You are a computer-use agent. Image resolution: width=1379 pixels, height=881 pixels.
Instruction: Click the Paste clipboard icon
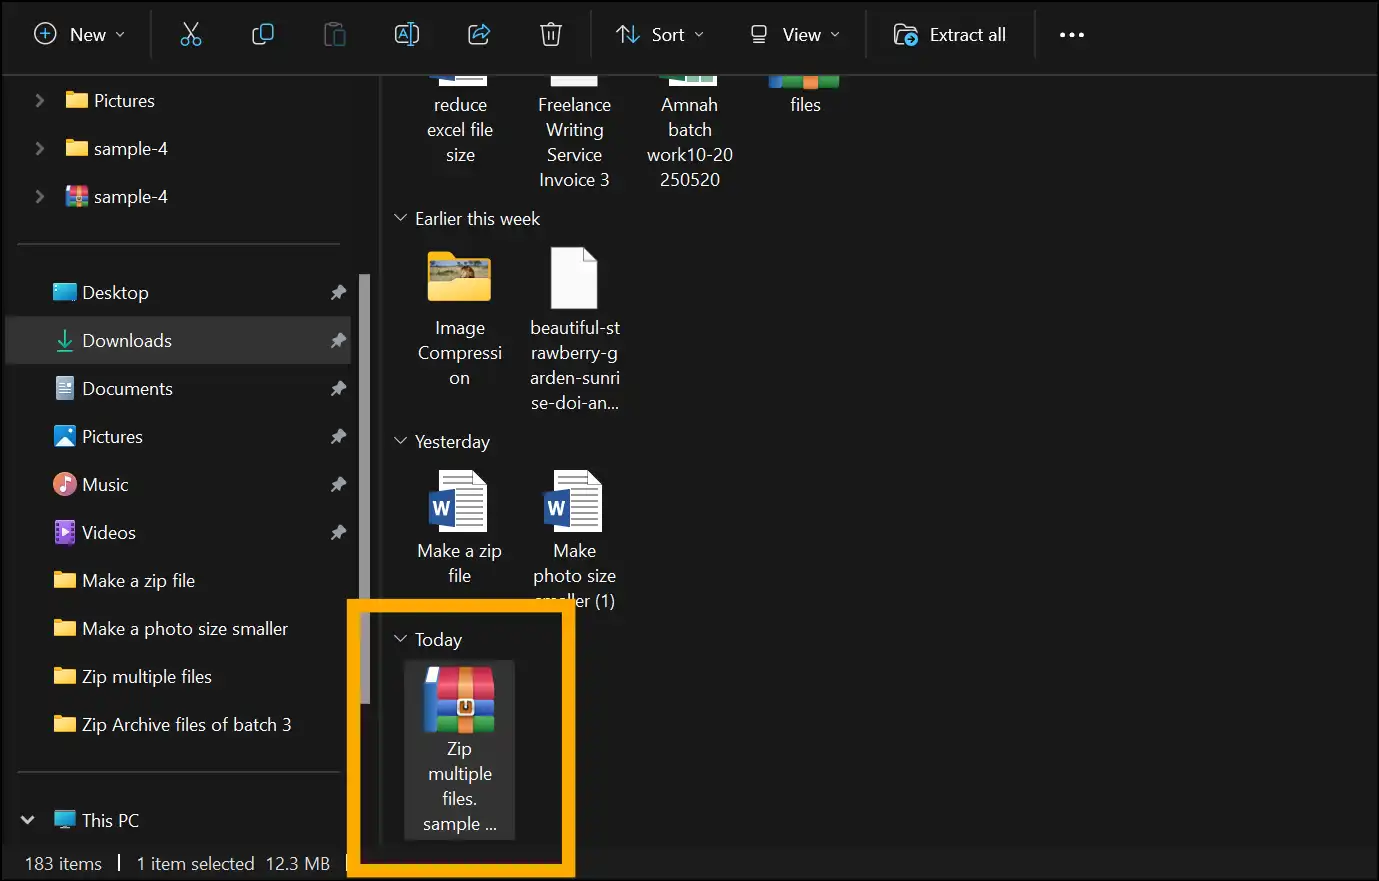(x=334, y=35)
